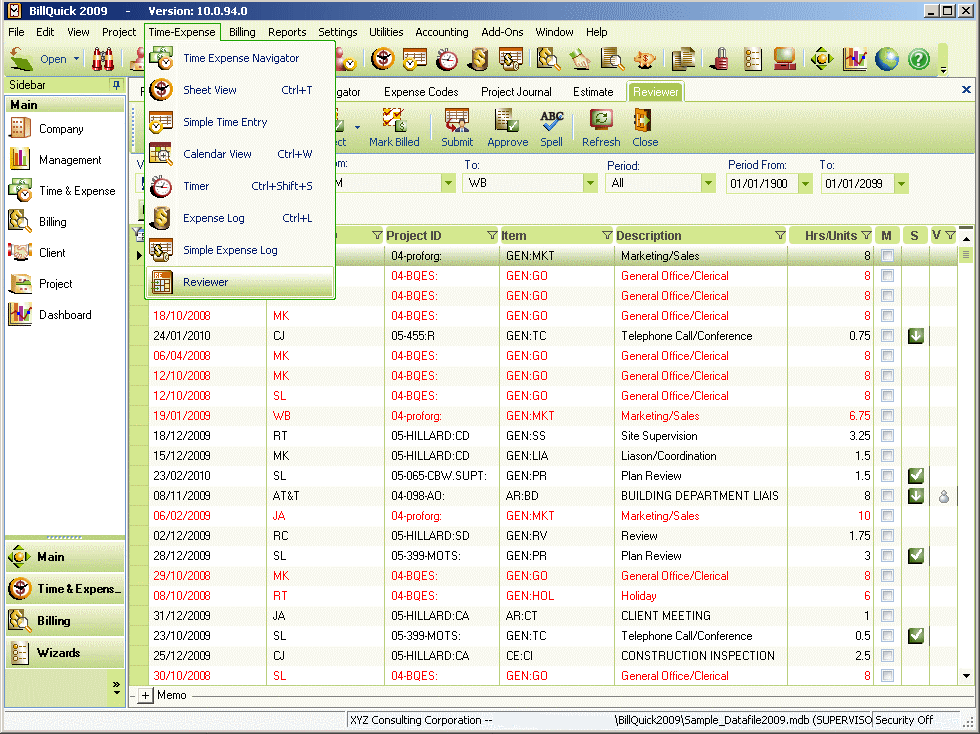Click the hand payment toolbar icon
Viewport: 980px width, 734px height.
pos(580,59)
